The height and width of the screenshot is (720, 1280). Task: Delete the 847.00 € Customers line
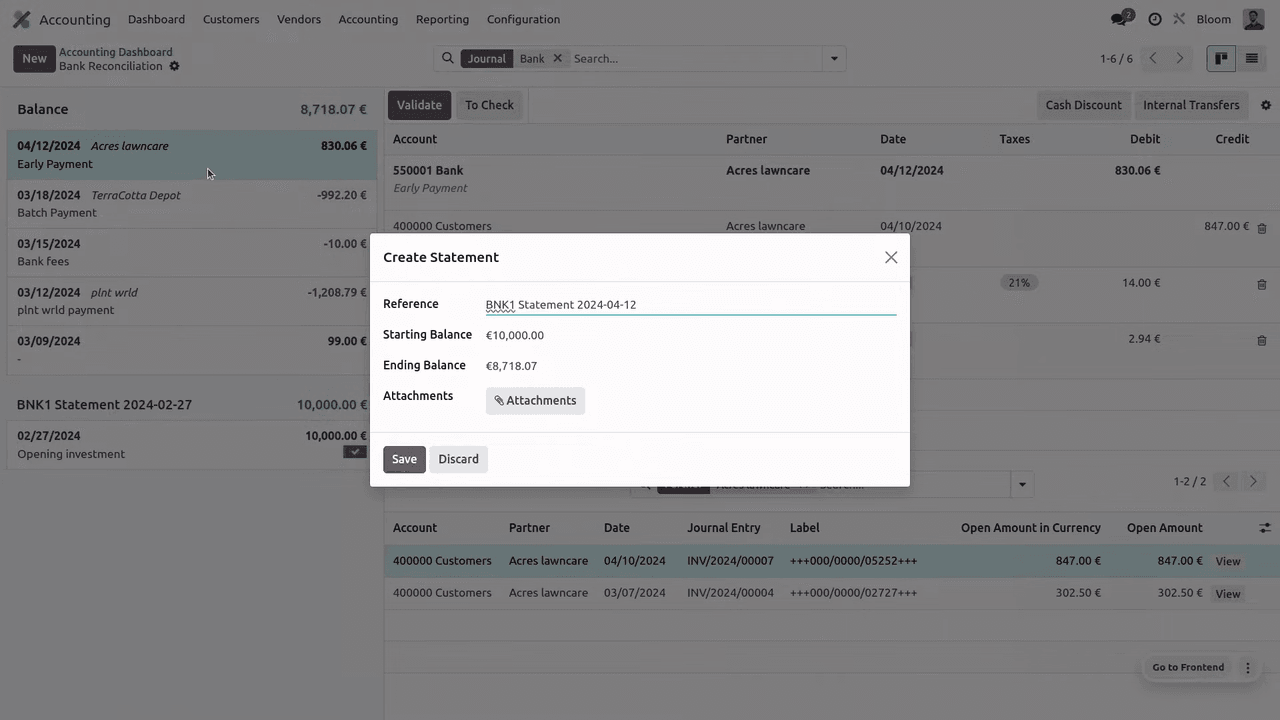pyautogui.click(x=1262, y=228)
